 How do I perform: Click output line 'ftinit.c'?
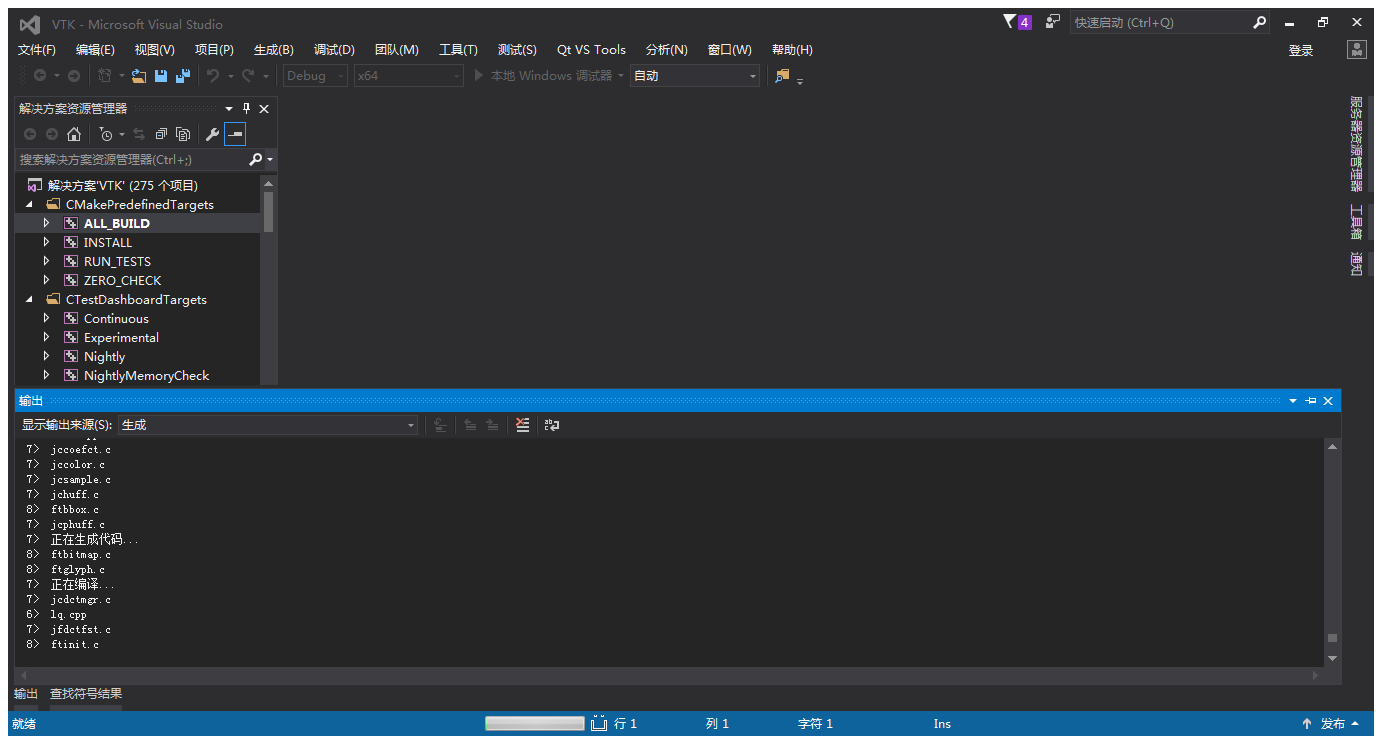click(75, 644)
